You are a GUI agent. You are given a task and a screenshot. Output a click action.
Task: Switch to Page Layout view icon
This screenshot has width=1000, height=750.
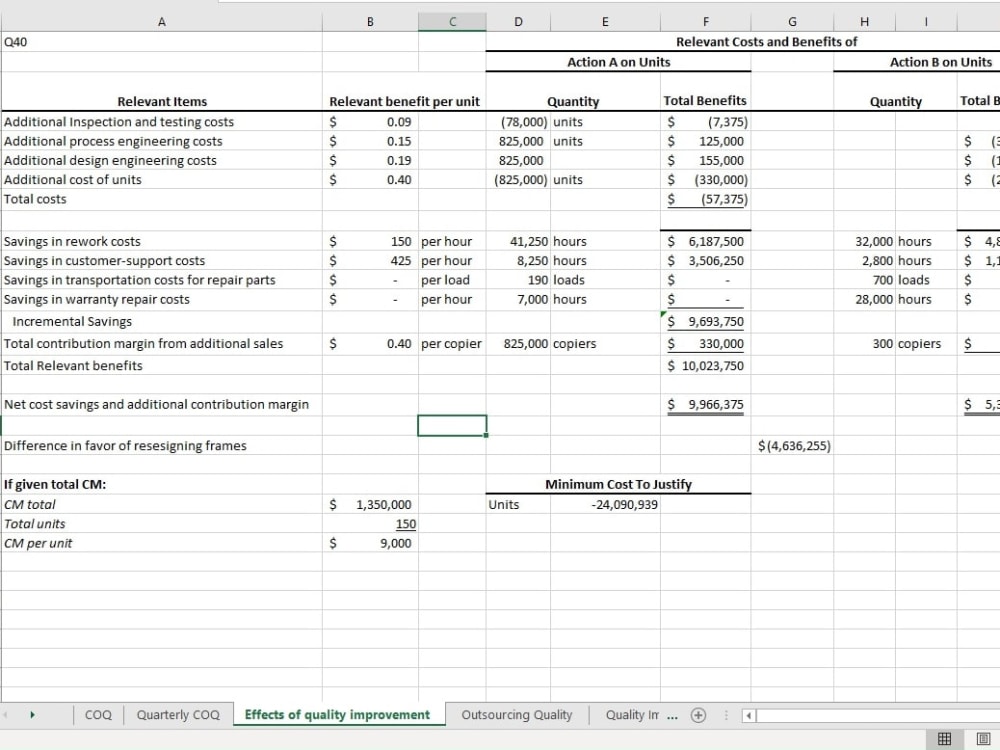983,739
